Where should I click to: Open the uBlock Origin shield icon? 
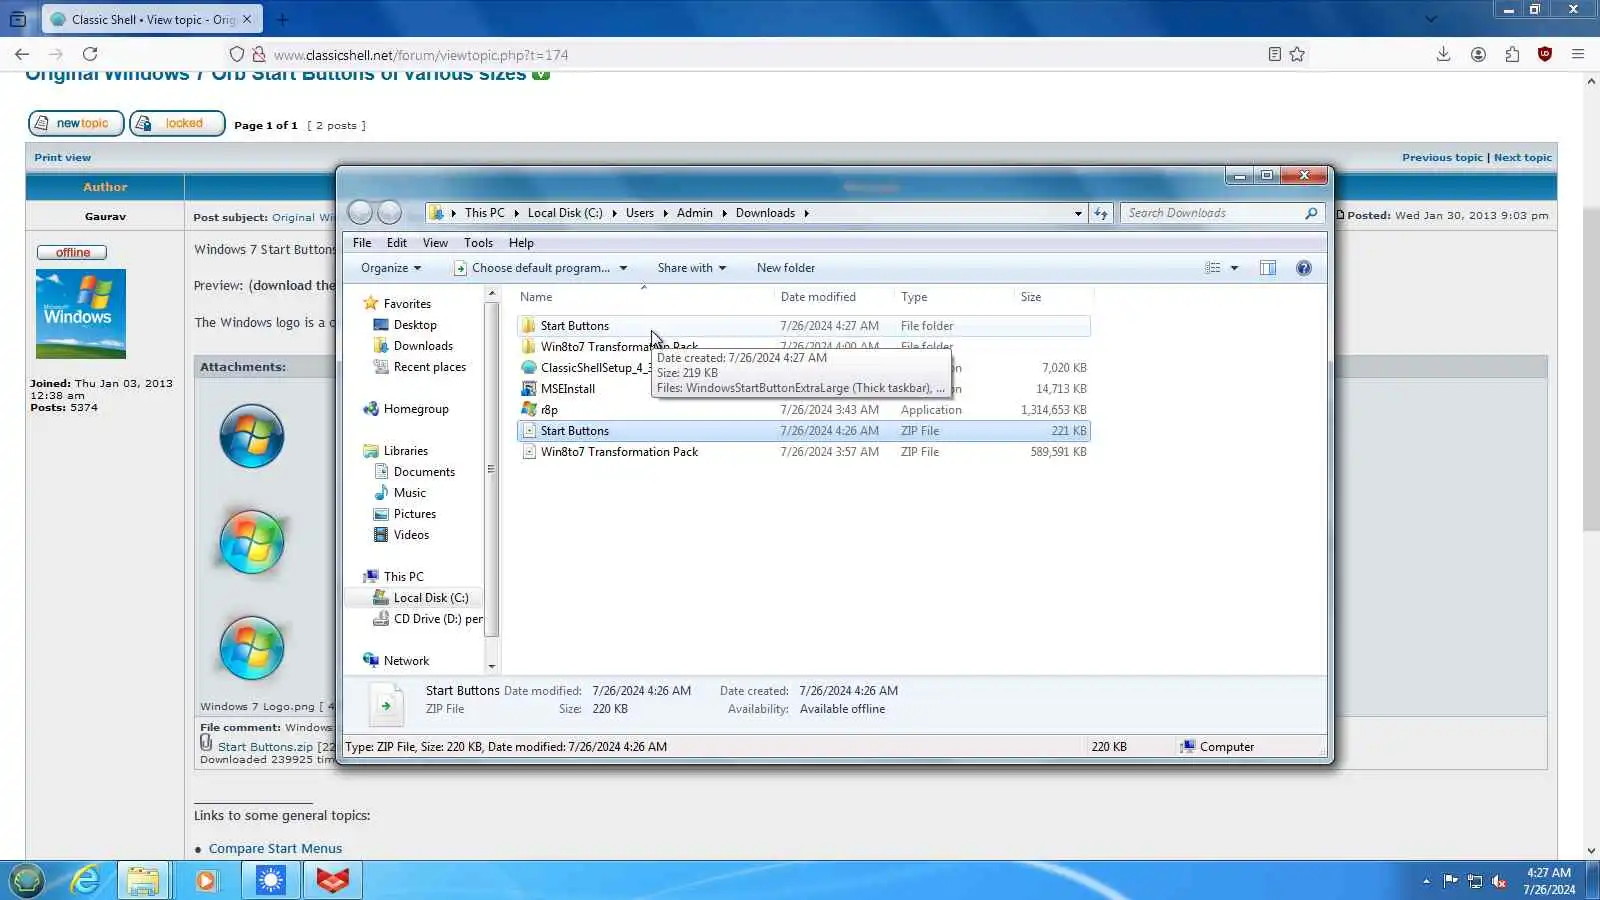1545,54
